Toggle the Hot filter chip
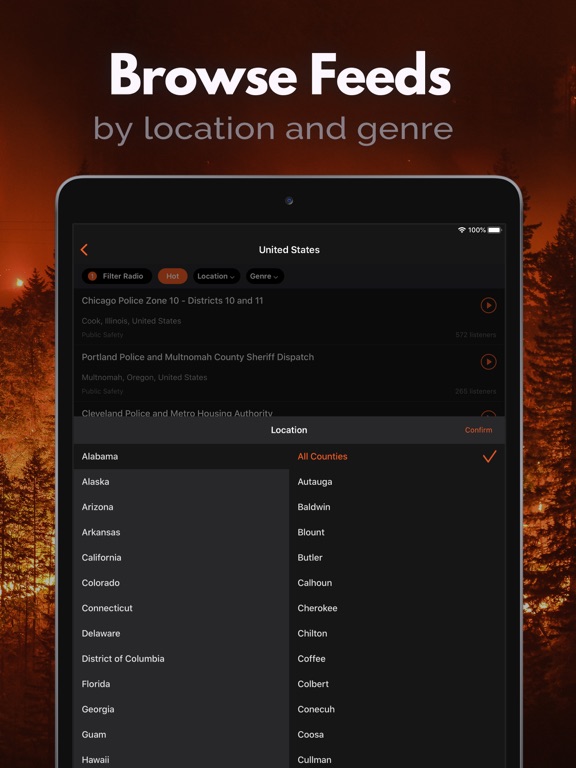The width and height of the screenshot is (576, 768). [172, 276]
